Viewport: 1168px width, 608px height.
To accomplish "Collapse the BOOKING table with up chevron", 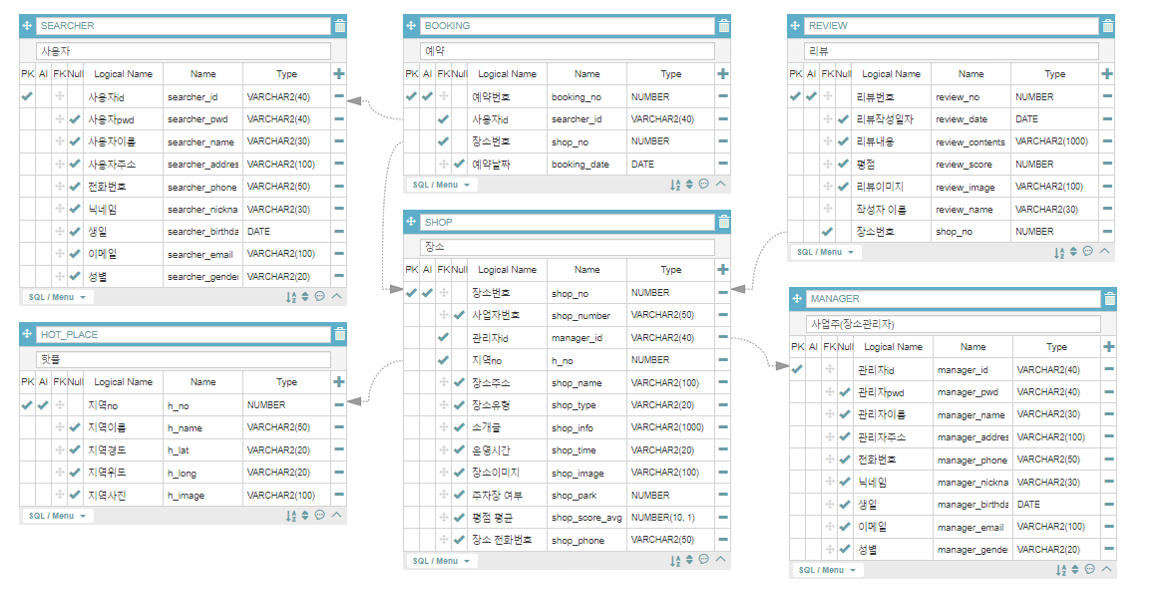I will point(721,185).
